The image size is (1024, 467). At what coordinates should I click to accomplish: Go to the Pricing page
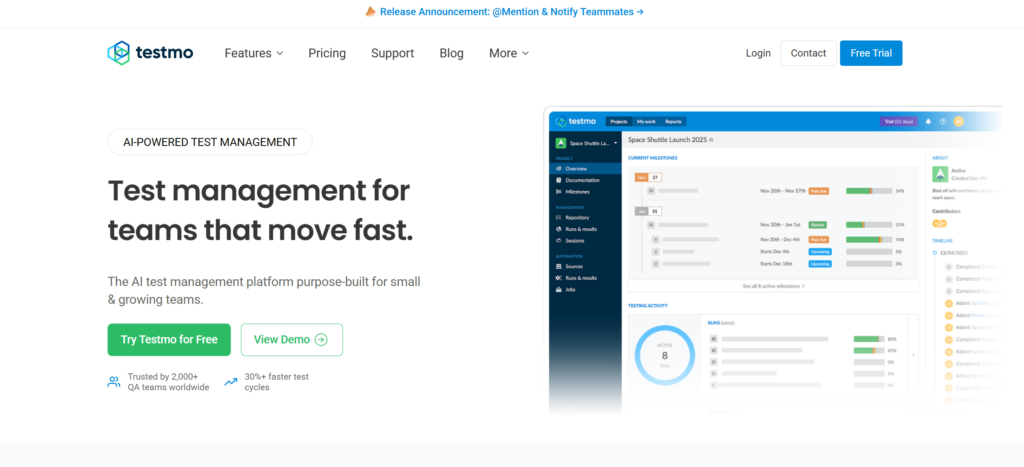(x=327, y=54)
